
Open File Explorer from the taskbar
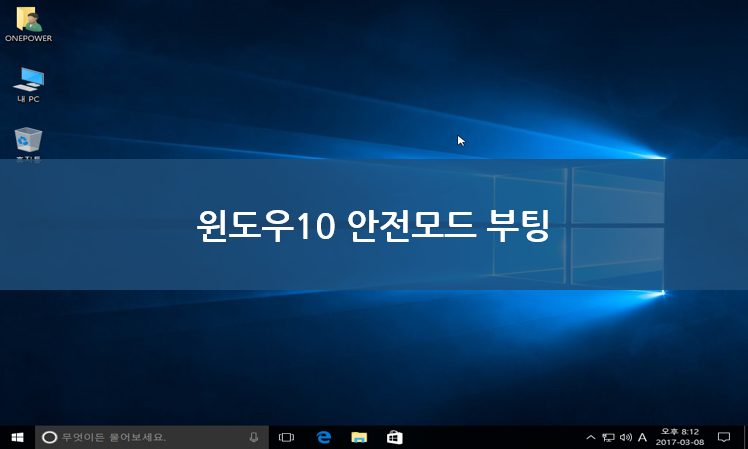point(359,437)
